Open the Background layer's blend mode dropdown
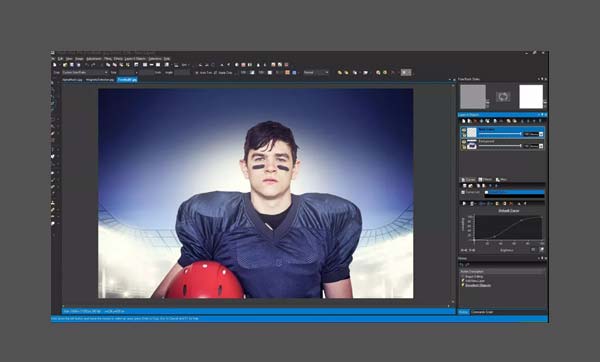The width and height of the screenshot is (600, 362). click(x=541, y=146)
